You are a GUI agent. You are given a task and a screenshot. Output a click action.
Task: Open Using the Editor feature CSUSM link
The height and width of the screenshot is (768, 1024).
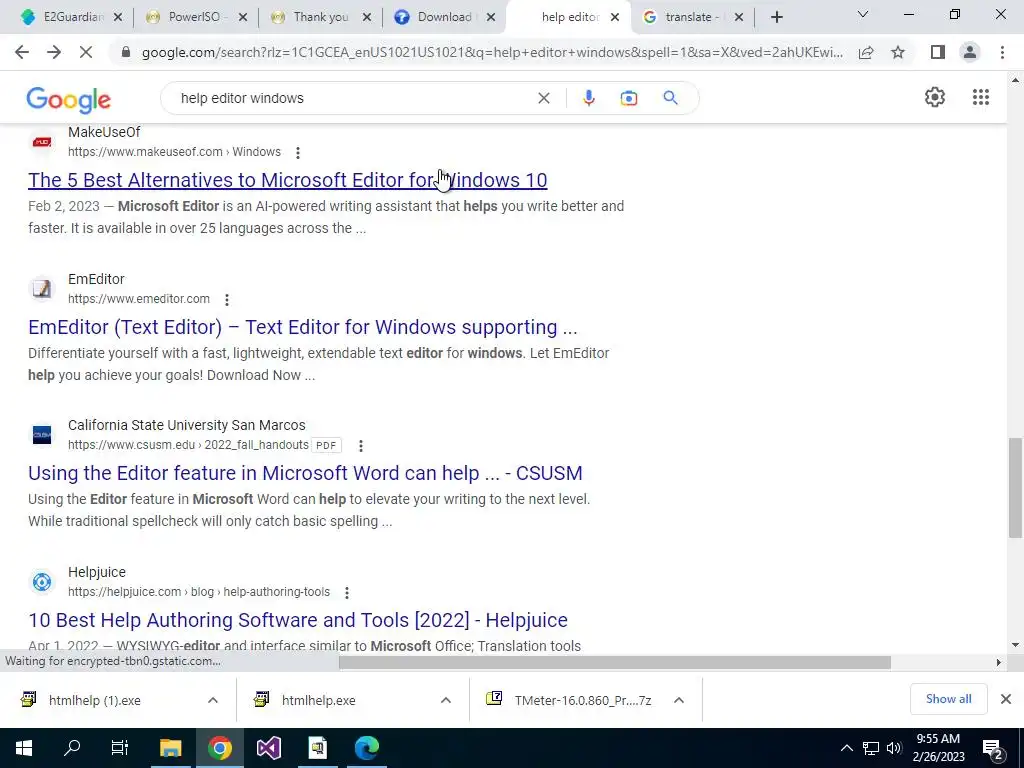305,473
